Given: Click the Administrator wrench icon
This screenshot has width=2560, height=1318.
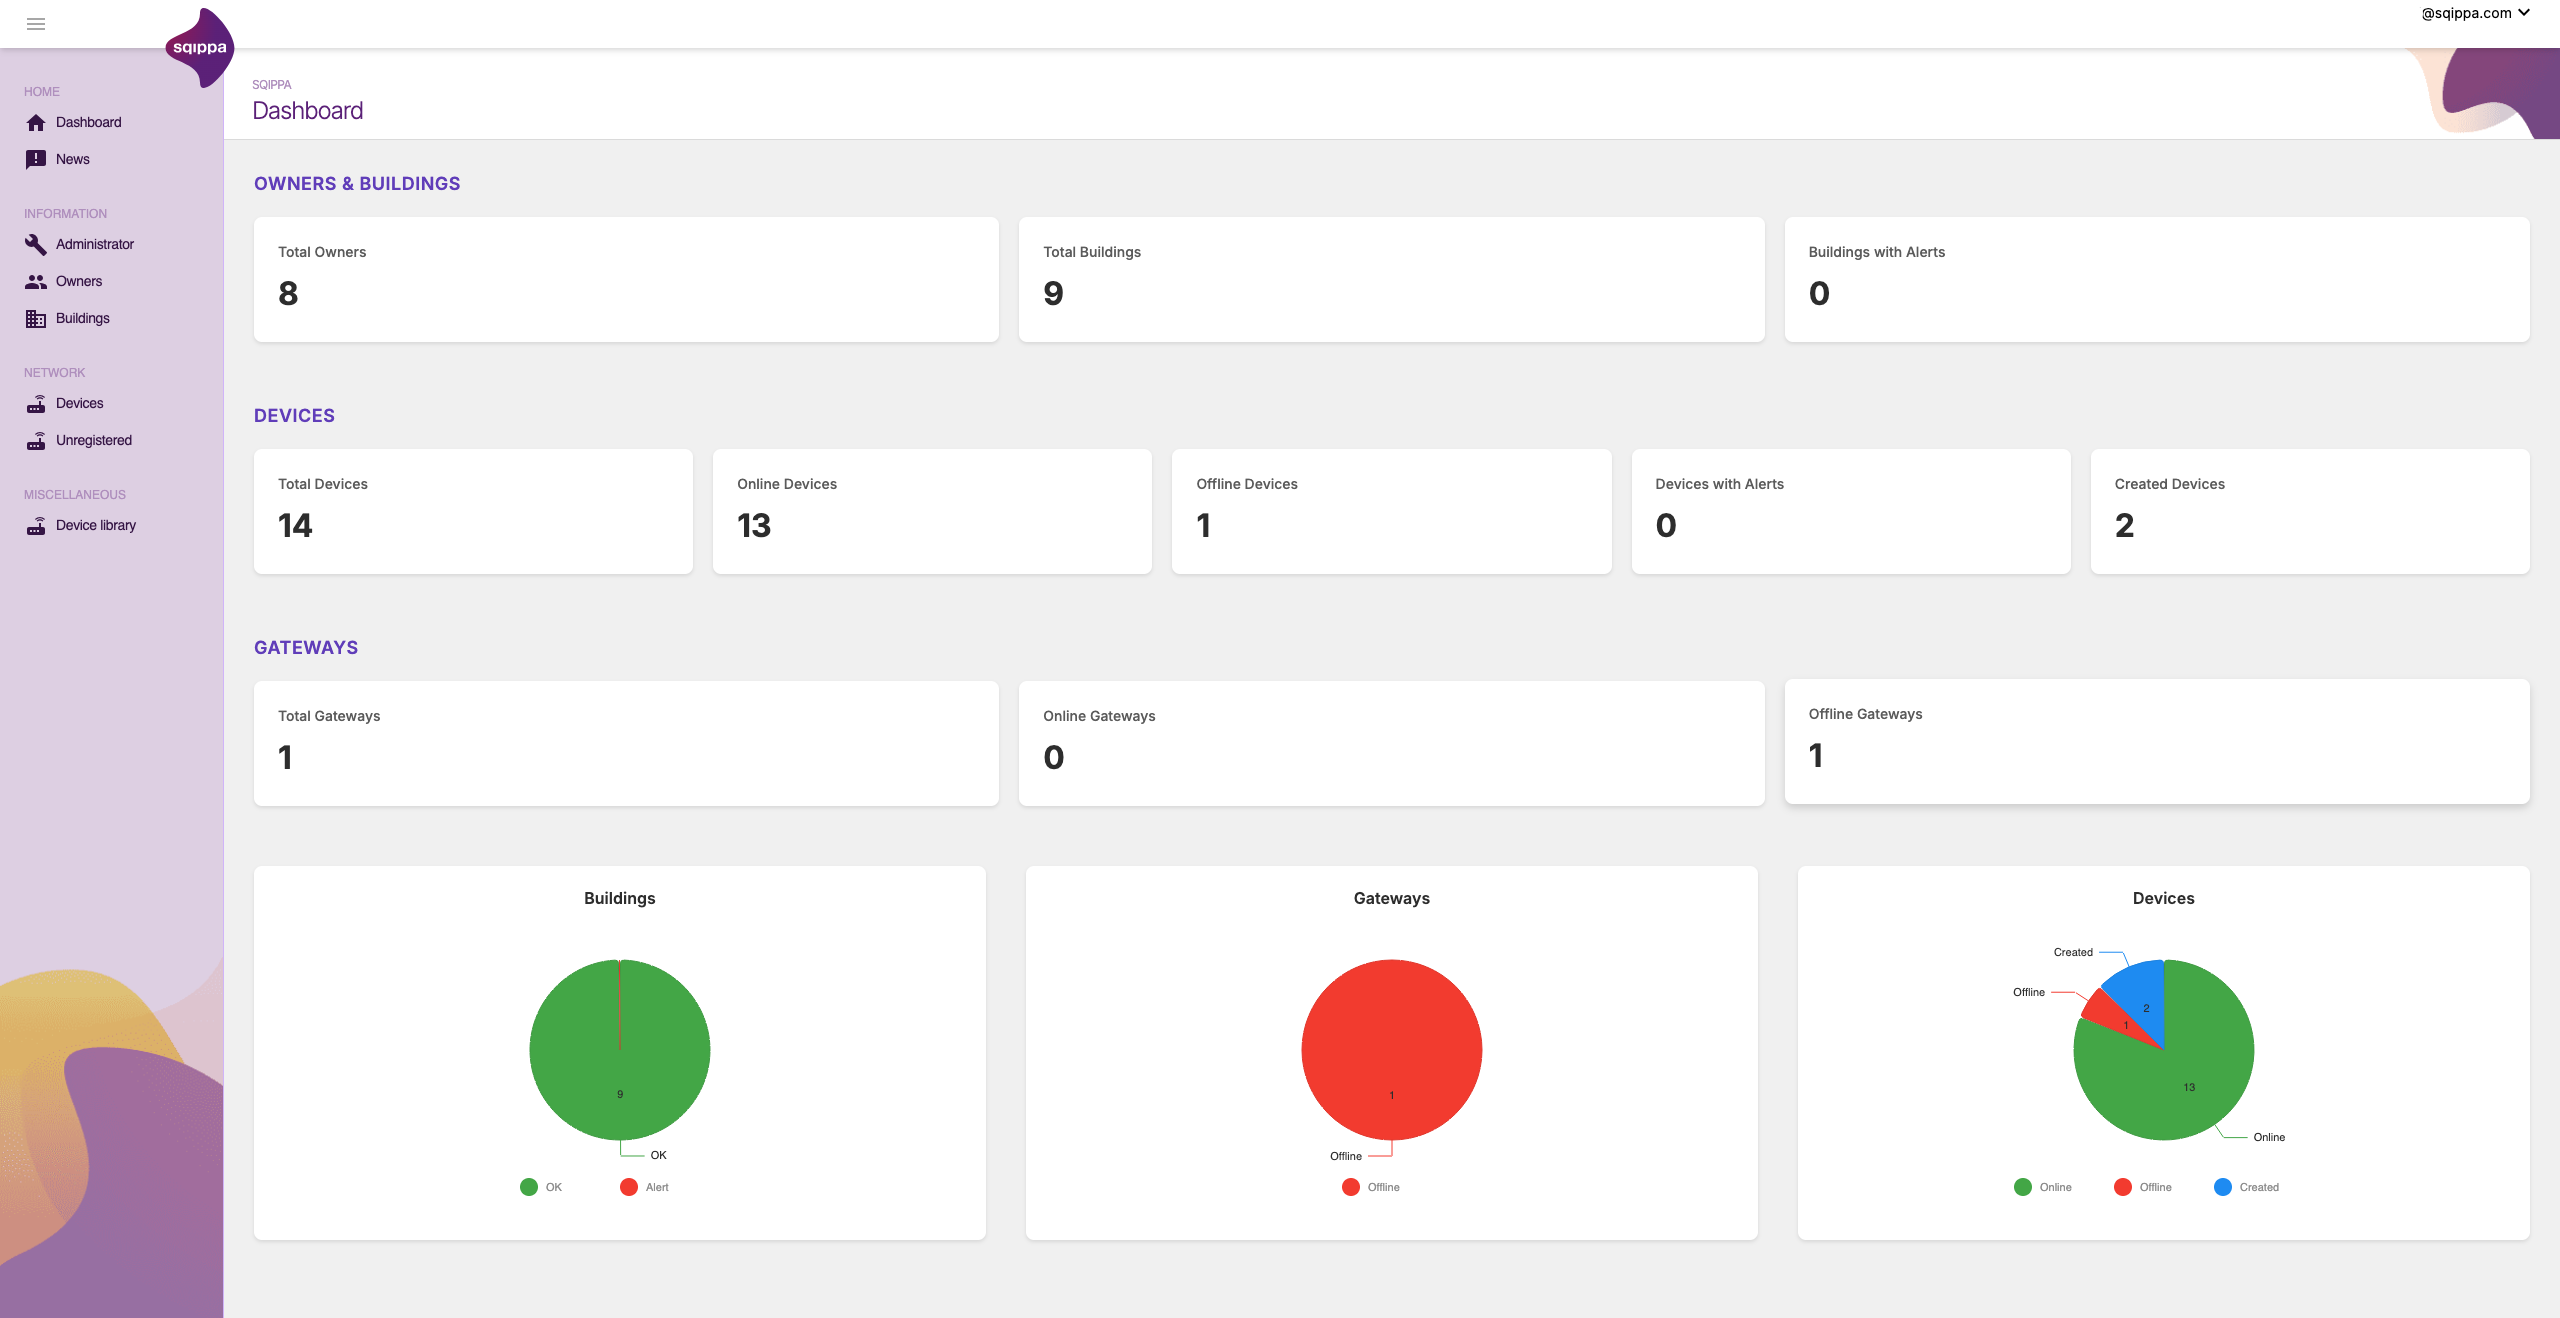Looking at the screenshot, I should 36,245.
